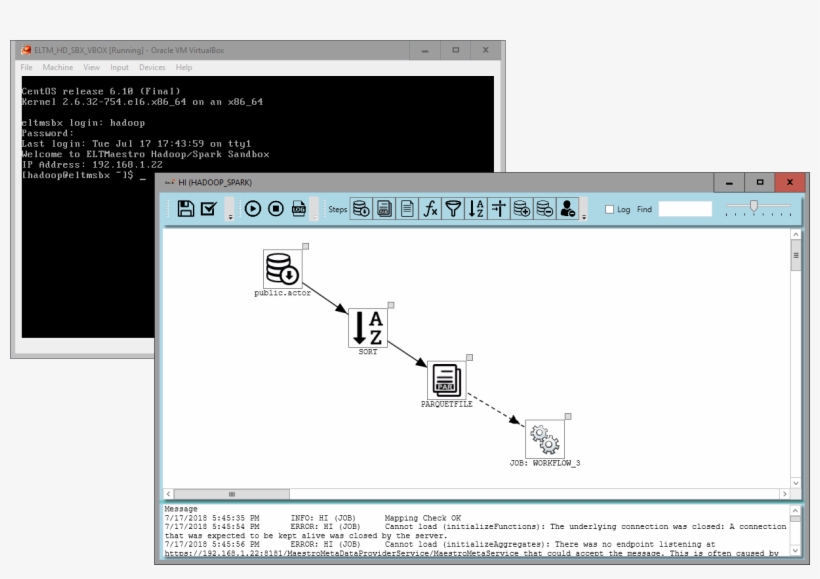Screen dimensions: 820x579
Task: Click the 'Mapping Check OK' log line
Action: coord(313,518)
